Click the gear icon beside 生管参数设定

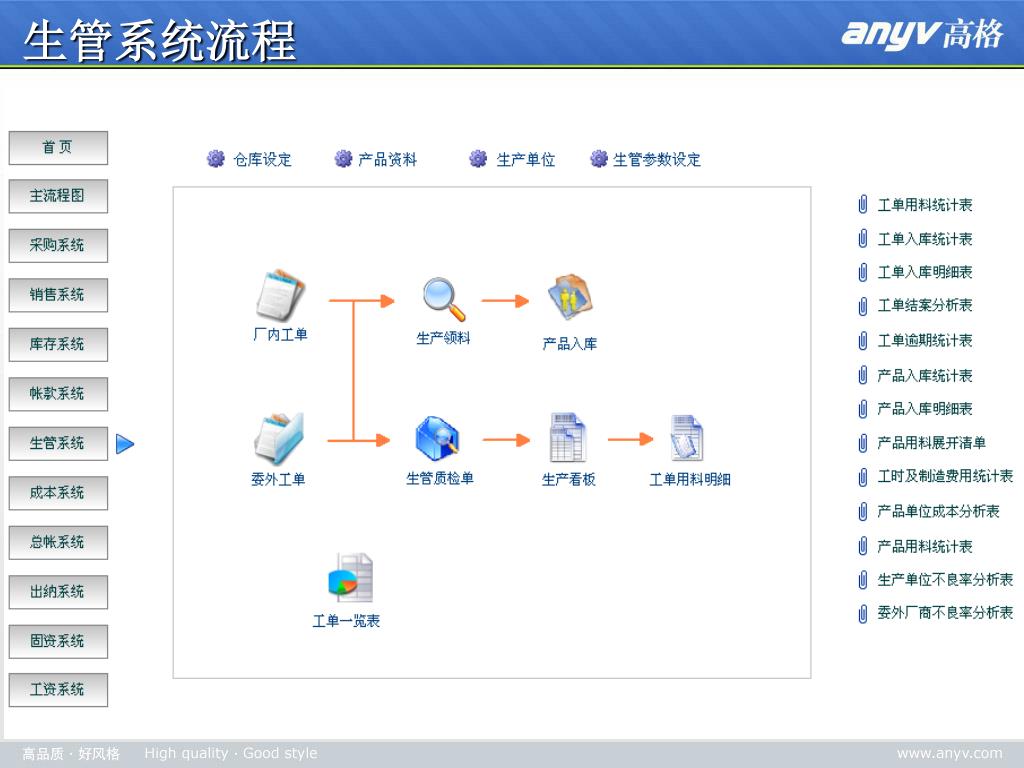[599, 159]
